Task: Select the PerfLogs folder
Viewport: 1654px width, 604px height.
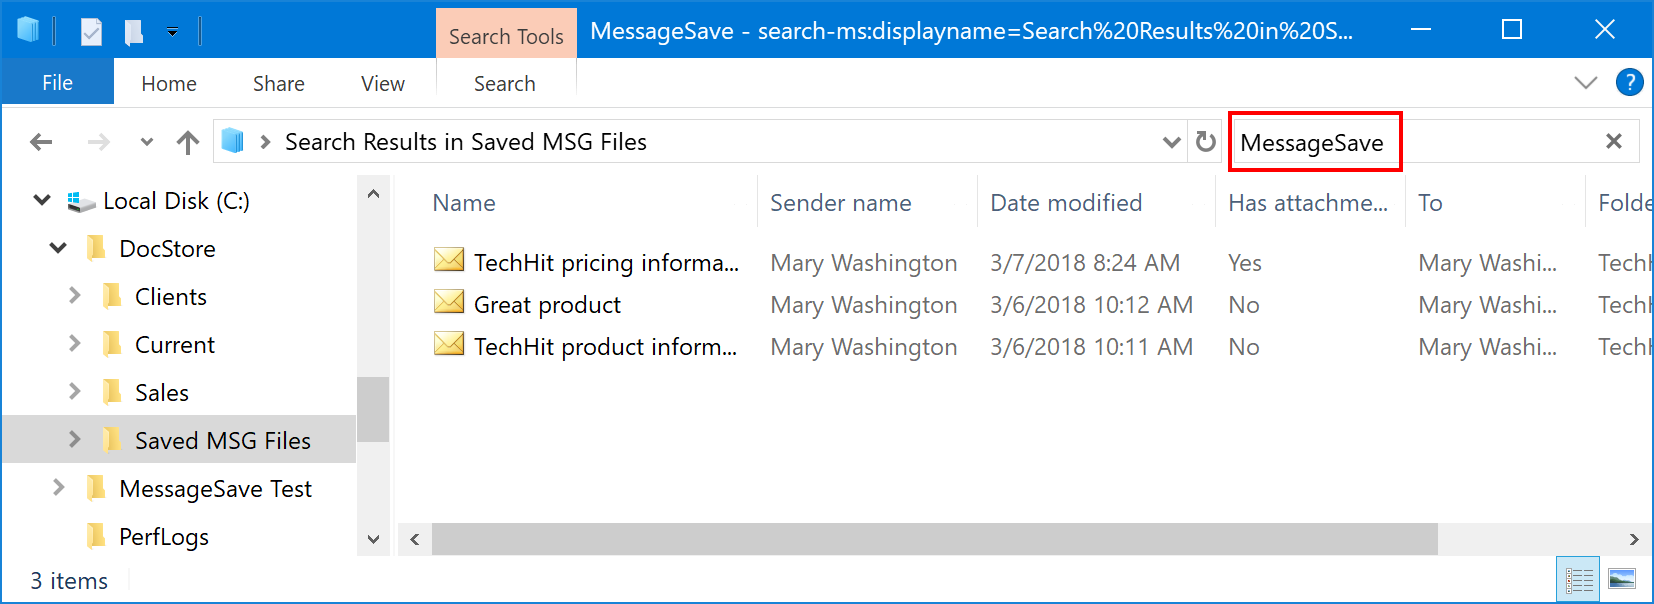Action: pyautogui.click(x=164, y=537)
